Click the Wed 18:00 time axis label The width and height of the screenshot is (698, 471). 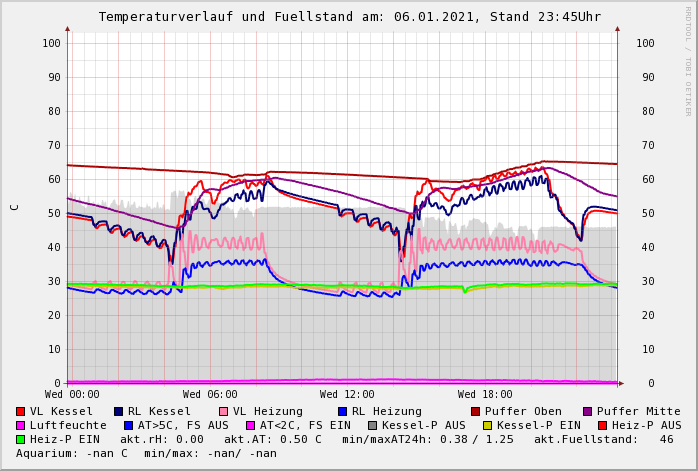pyautogui.click(x=485, y=395)
